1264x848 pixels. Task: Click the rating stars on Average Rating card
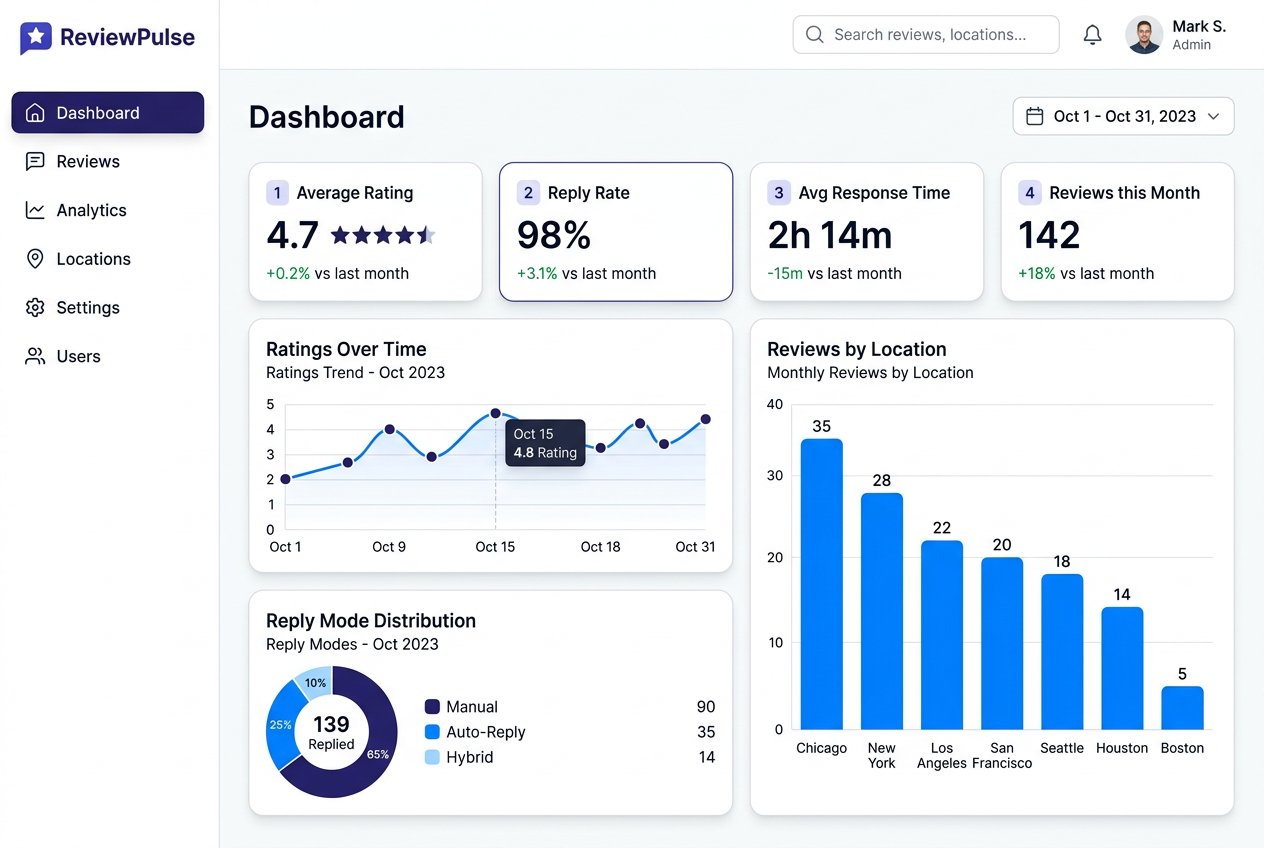point(383,235)
